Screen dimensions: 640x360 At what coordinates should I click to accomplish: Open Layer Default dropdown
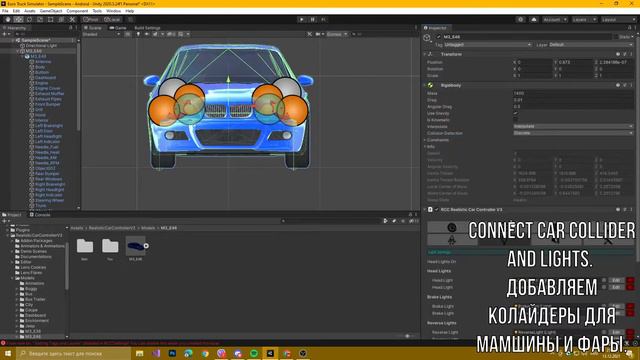coord(591,44)
